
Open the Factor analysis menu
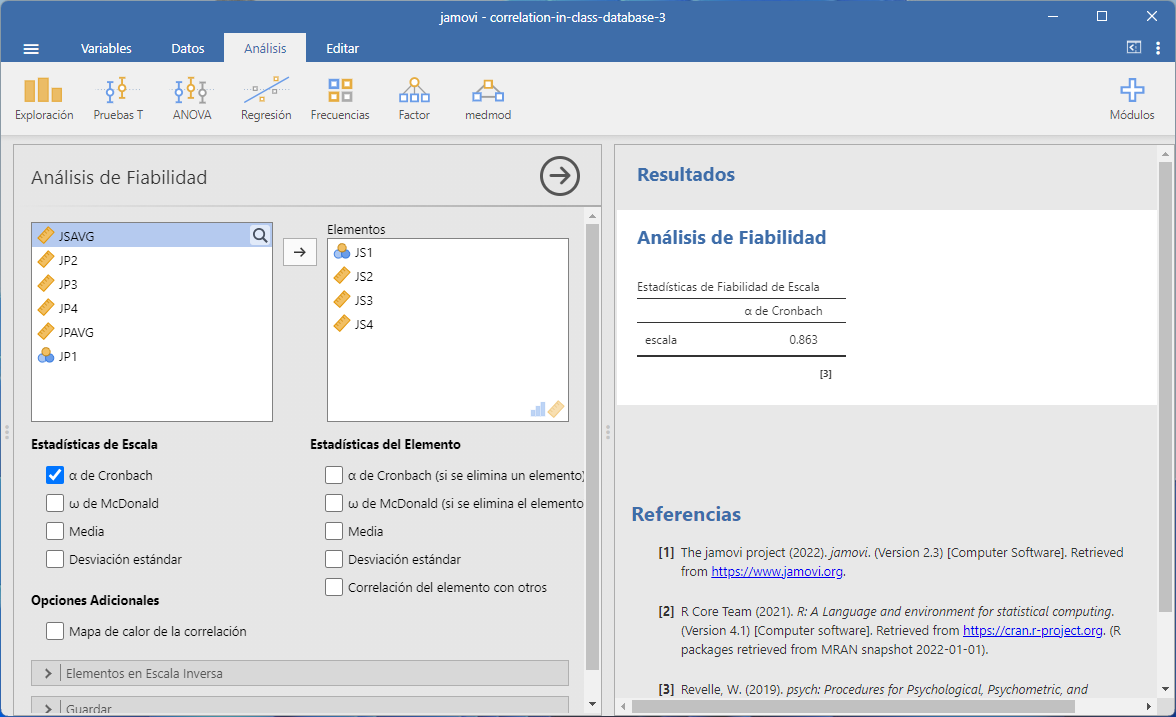point(414,99)
